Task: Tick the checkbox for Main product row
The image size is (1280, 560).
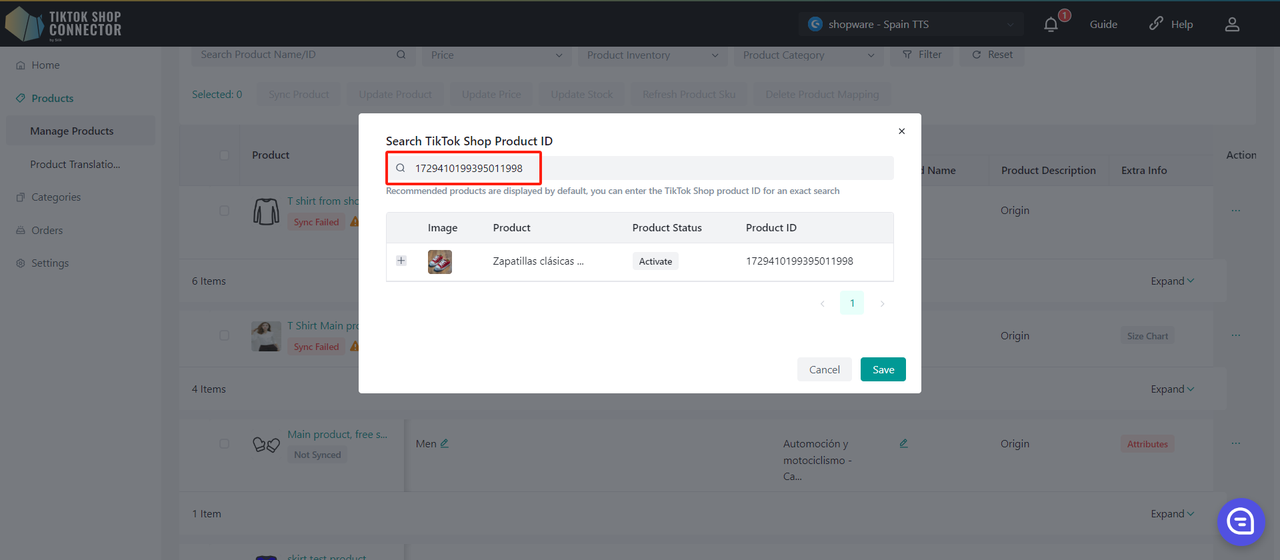Action: click(x=224, y=444)
